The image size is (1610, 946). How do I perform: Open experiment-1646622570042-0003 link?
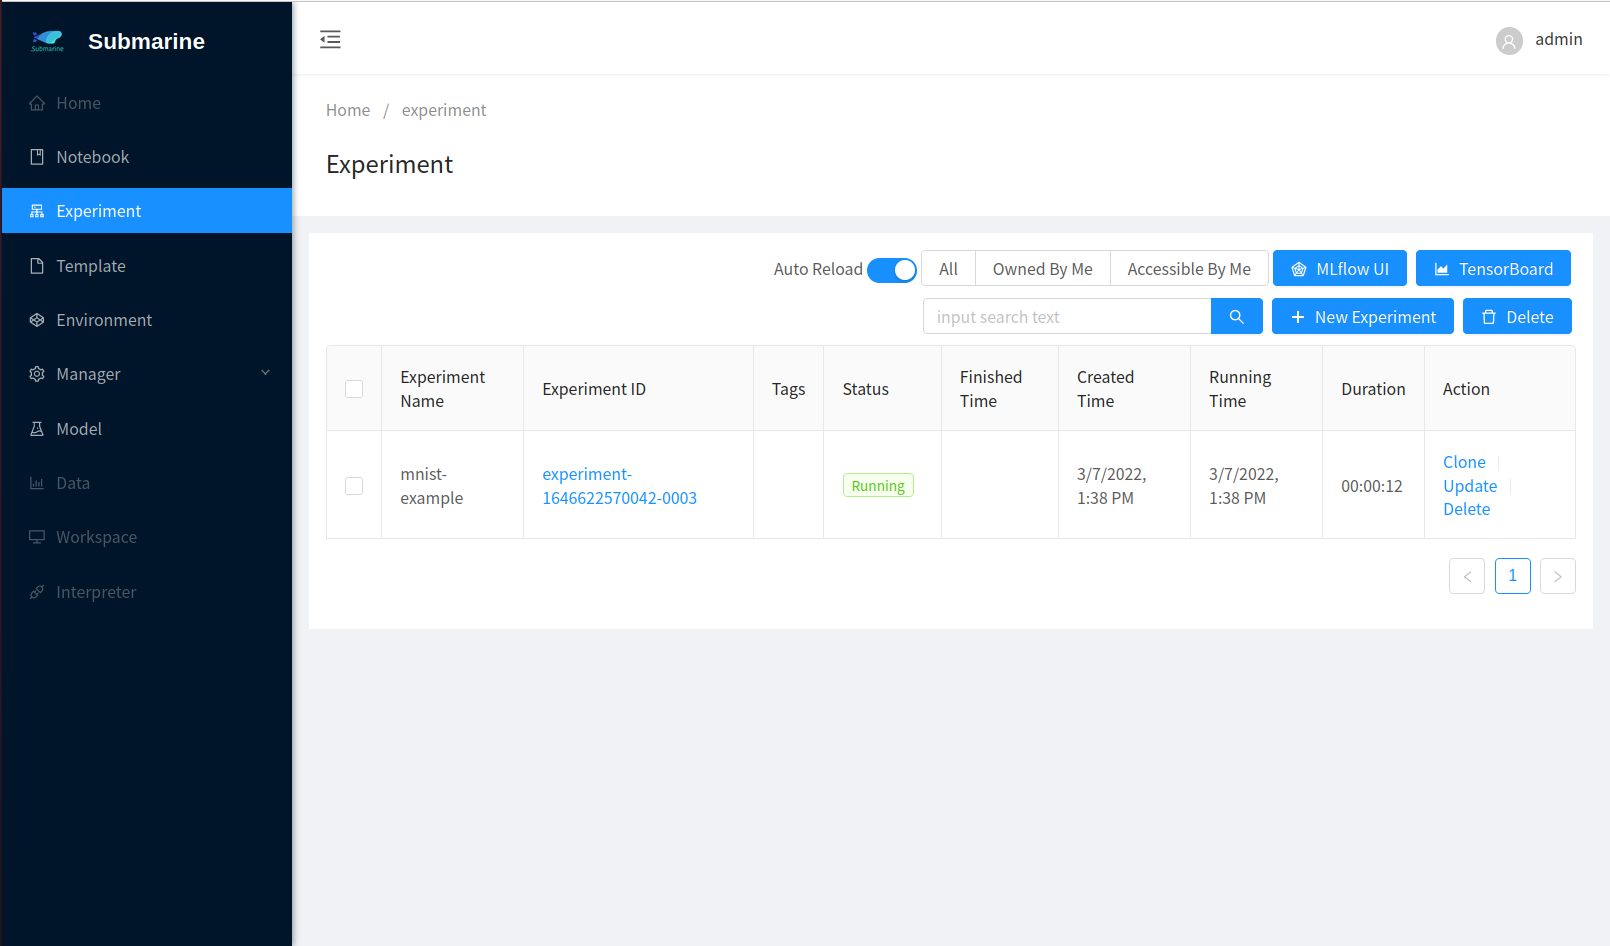click(x=618, y=486)
